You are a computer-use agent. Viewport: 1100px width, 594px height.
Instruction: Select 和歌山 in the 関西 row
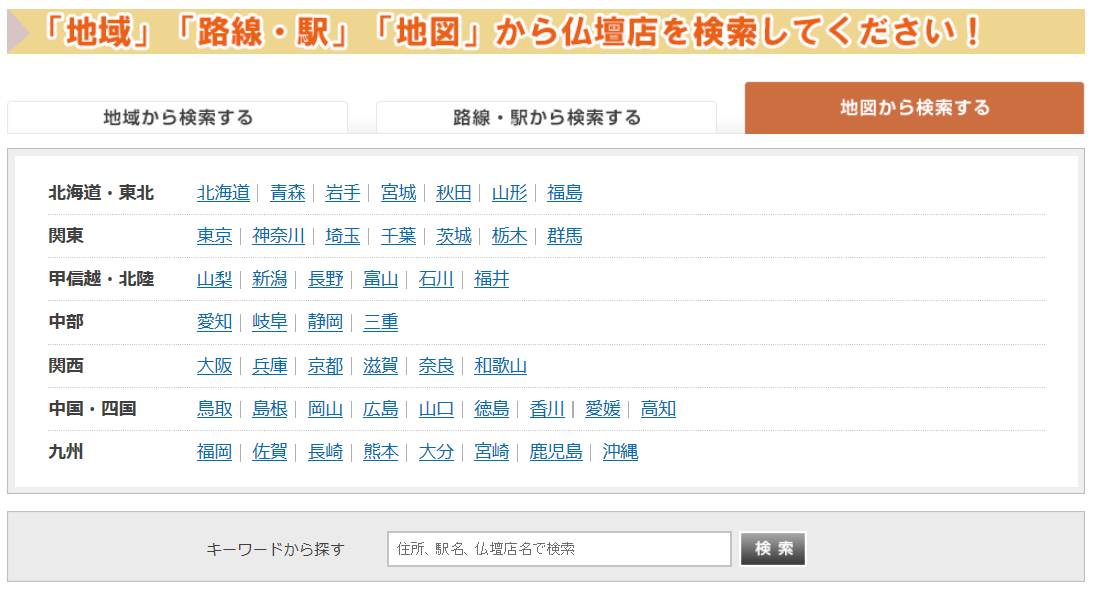coord(500,366)
